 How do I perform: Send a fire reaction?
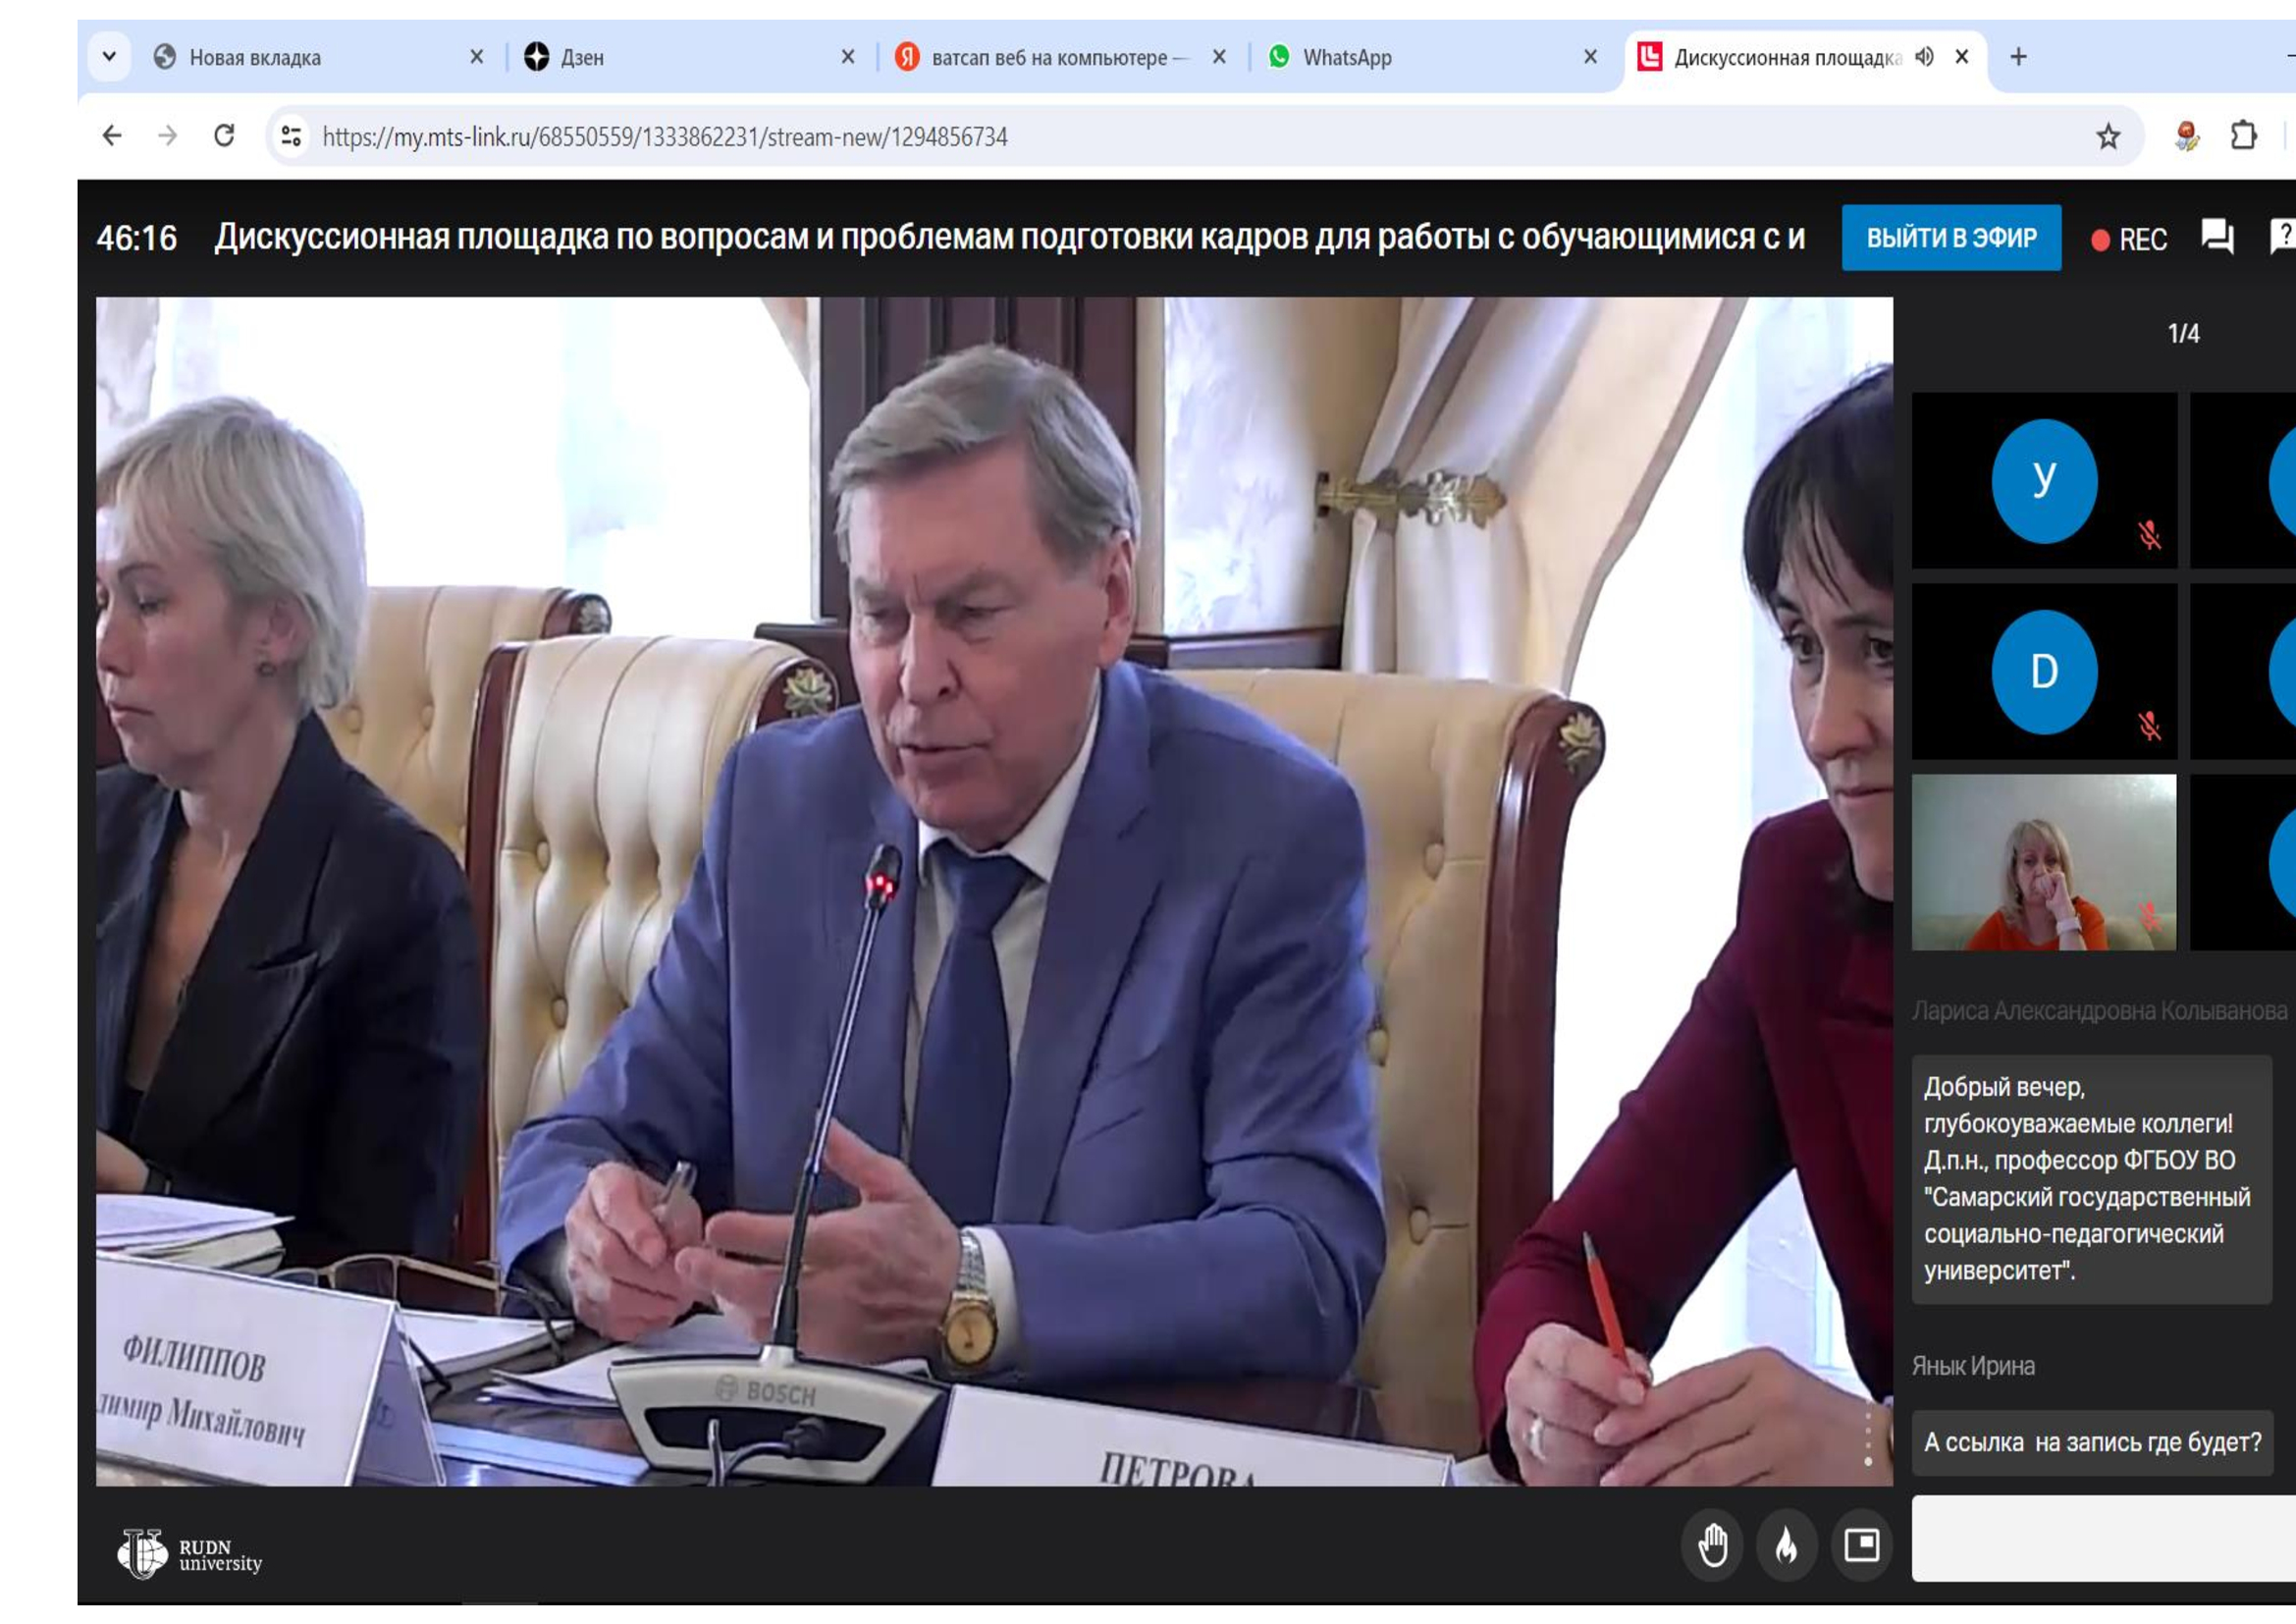click(1786, 1545)
